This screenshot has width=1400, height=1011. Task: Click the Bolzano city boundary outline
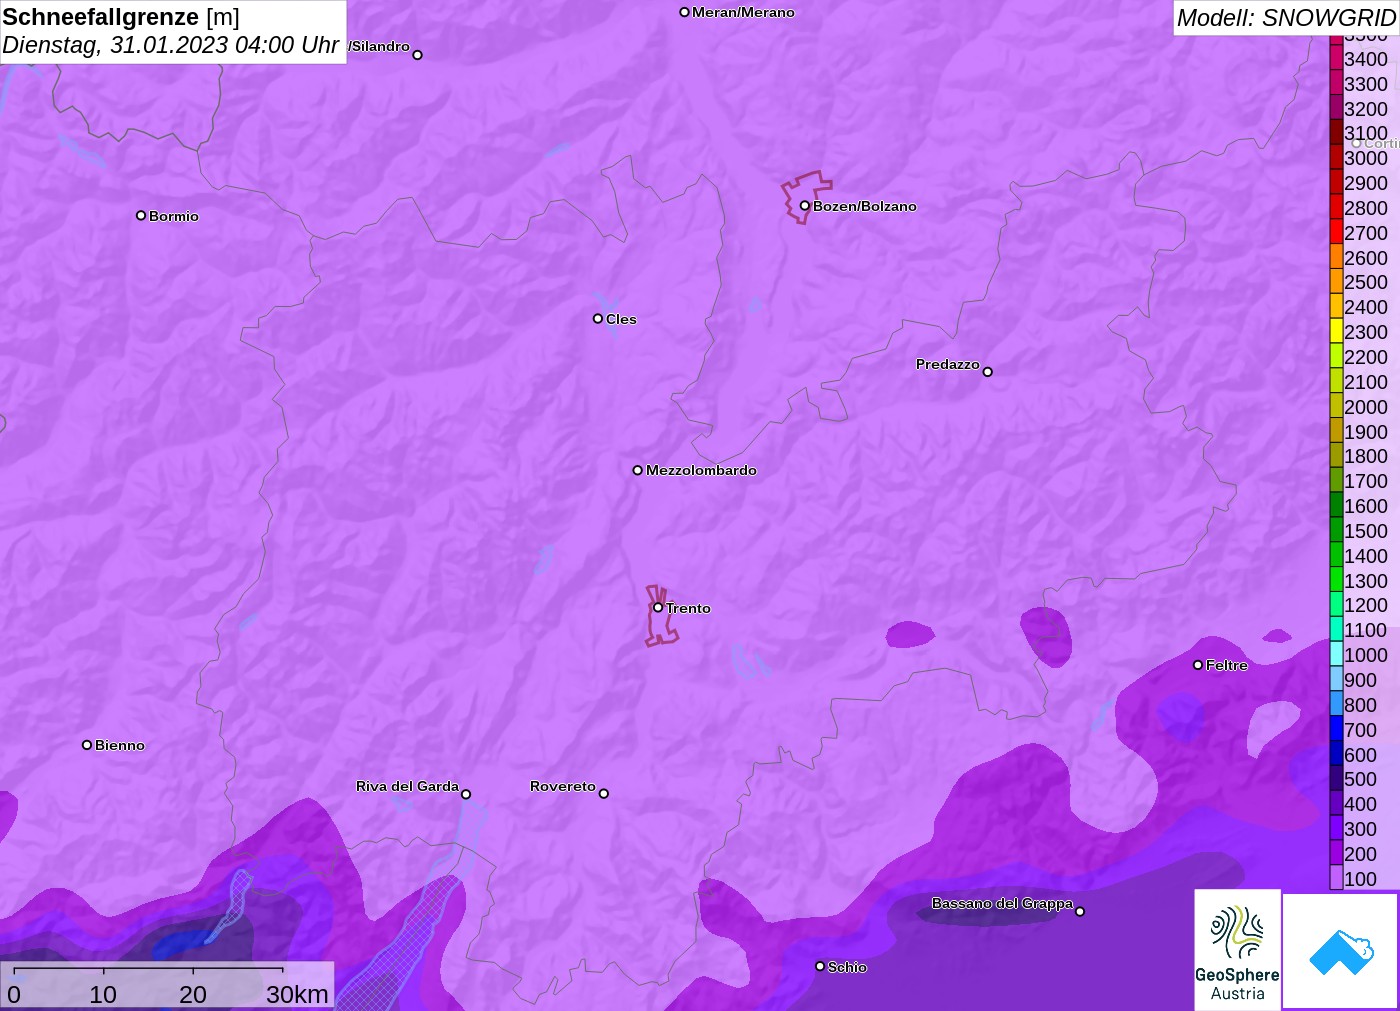[806, 197]
